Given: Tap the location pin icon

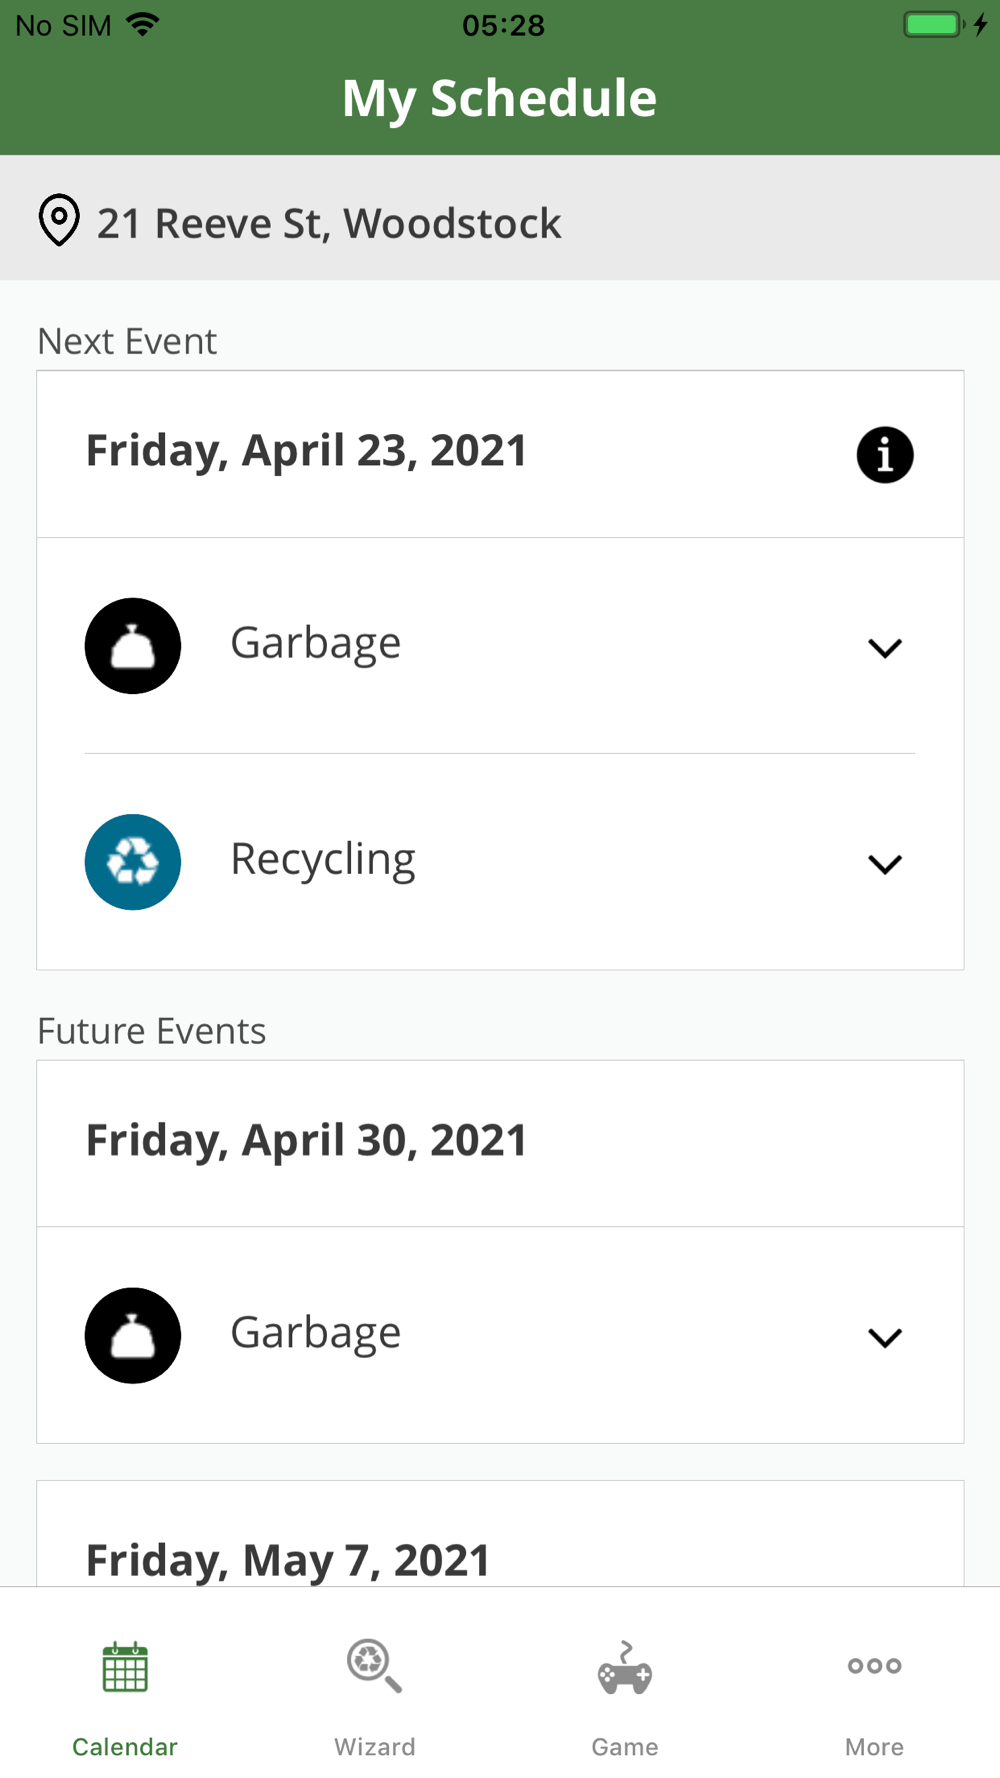Looking at the screenshot, I should (x=59, y=220).
